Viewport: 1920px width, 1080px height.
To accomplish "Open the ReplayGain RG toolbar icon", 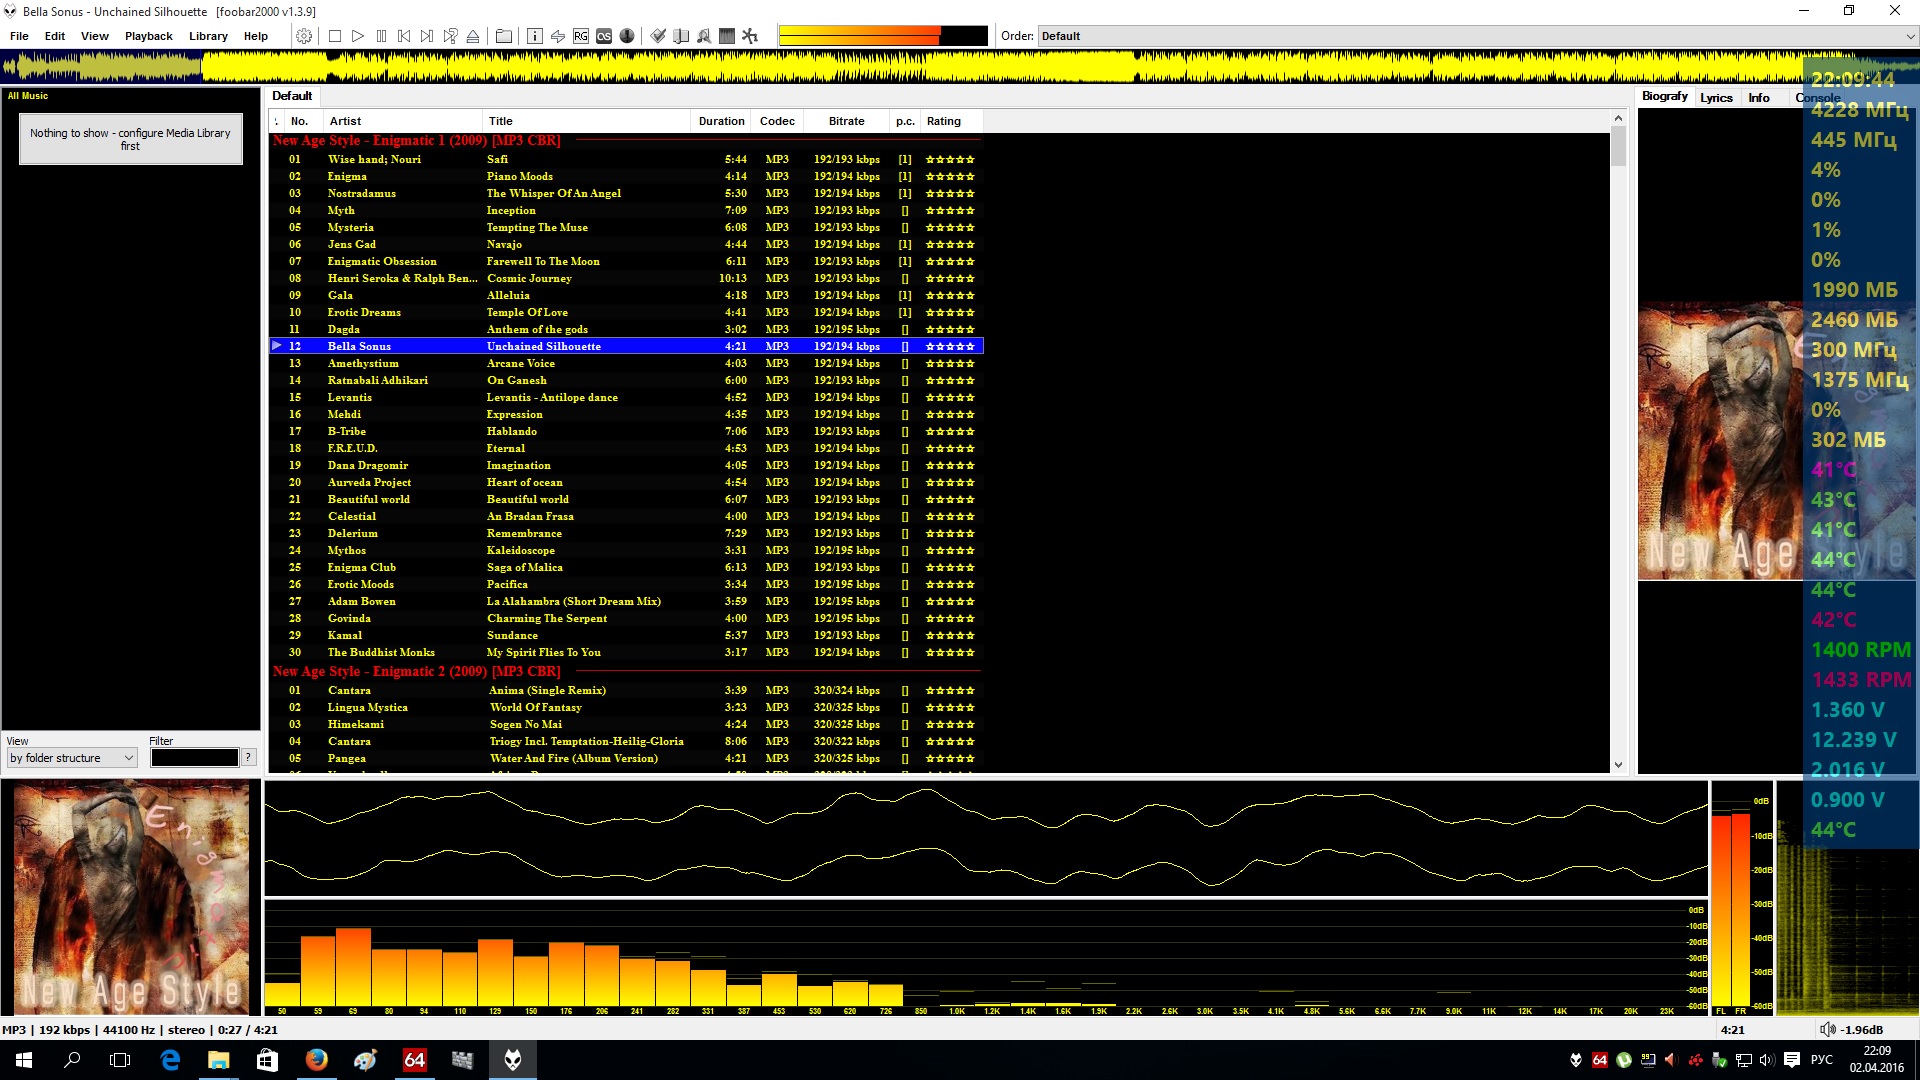I will 581,36.
